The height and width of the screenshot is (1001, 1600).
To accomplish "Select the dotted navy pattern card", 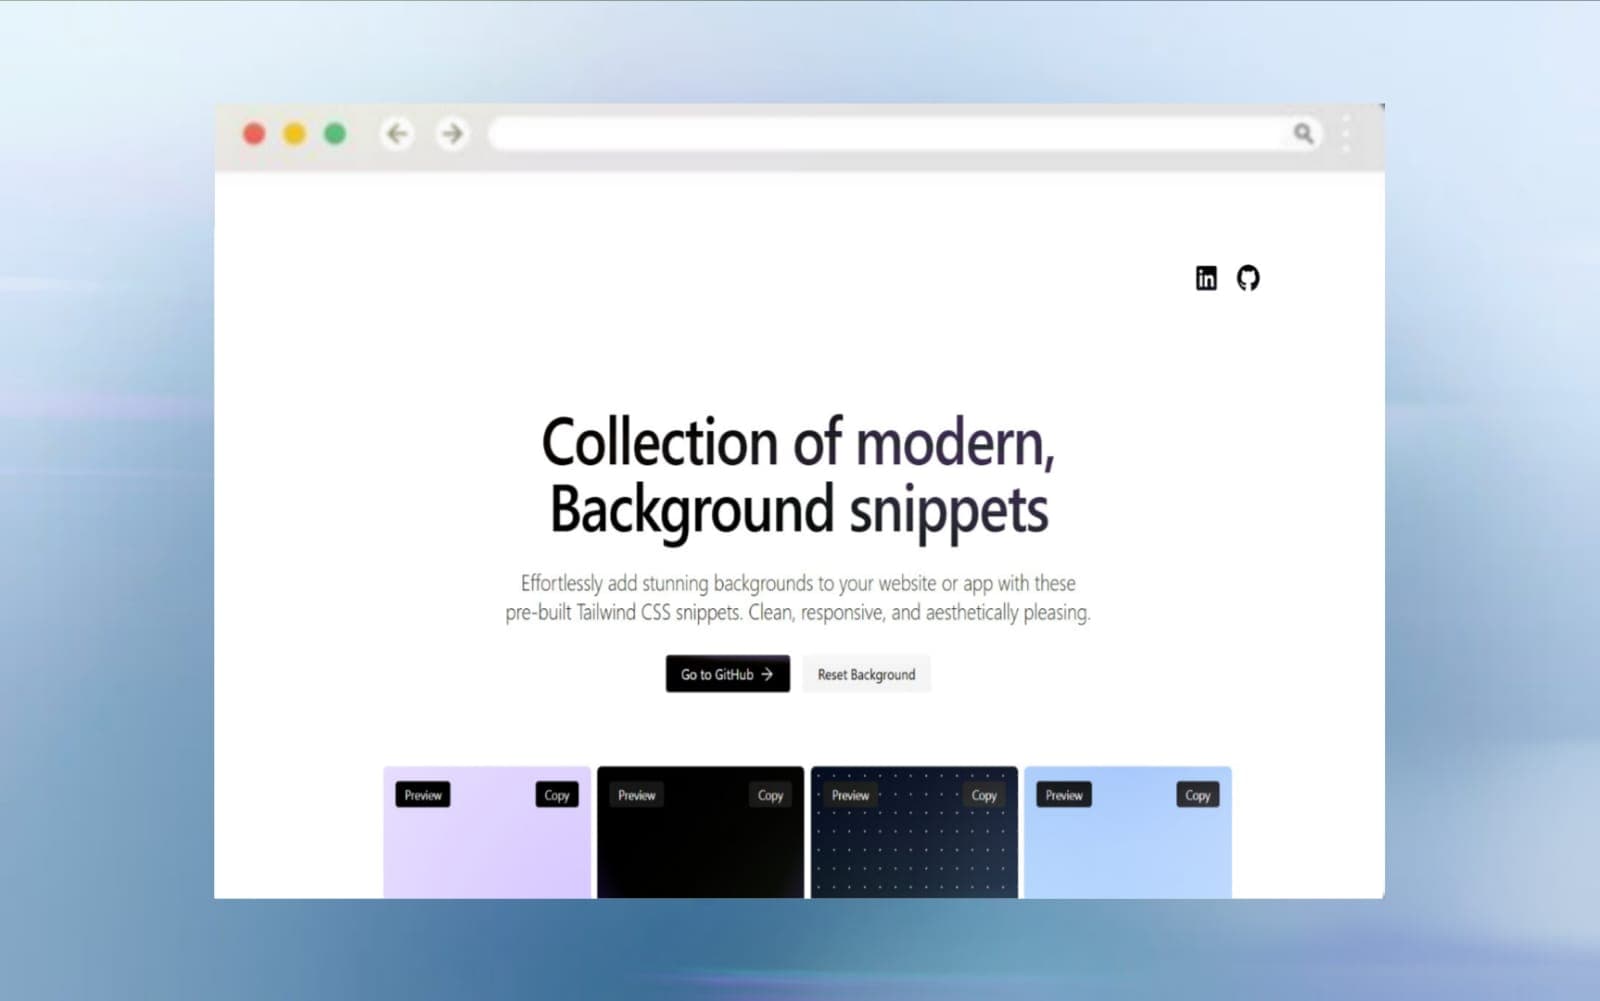I will (914, 855).
